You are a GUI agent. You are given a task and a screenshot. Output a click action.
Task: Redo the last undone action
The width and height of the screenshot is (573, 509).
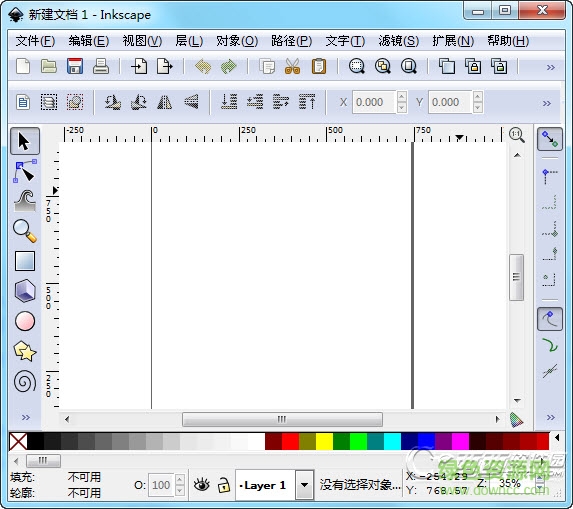229,67
